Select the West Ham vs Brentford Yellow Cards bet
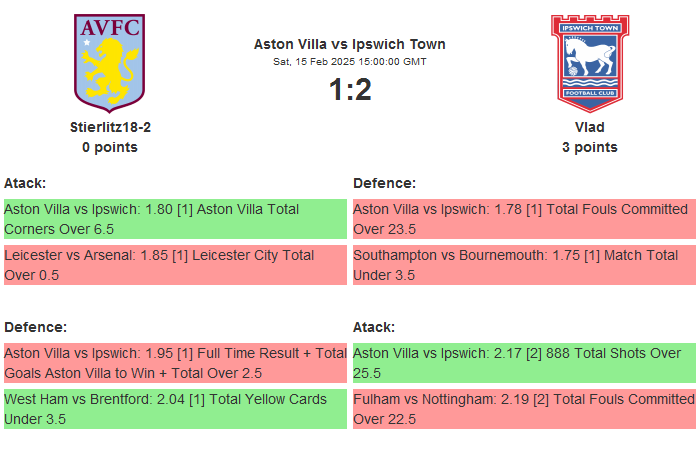Screen dimensions: 700x460 pyautogui.click(x=175, y=408)
